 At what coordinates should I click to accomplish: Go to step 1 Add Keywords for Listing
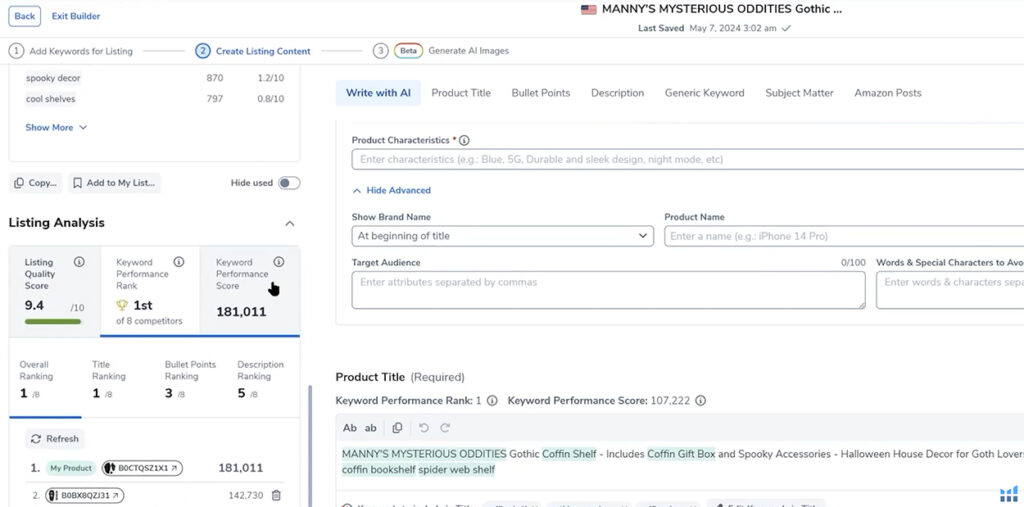[71, 51]
